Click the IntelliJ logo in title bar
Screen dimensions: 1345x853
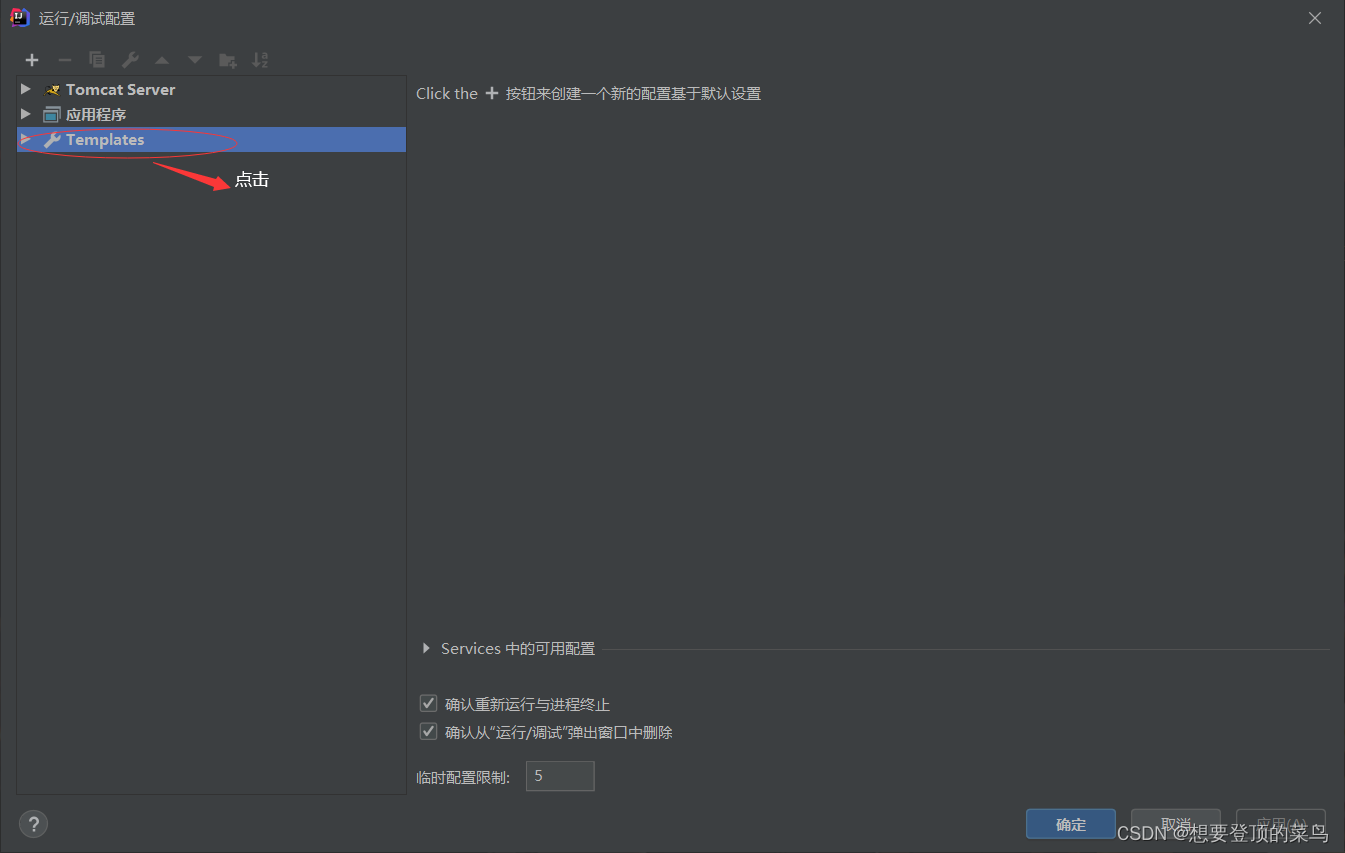[19, 17]
